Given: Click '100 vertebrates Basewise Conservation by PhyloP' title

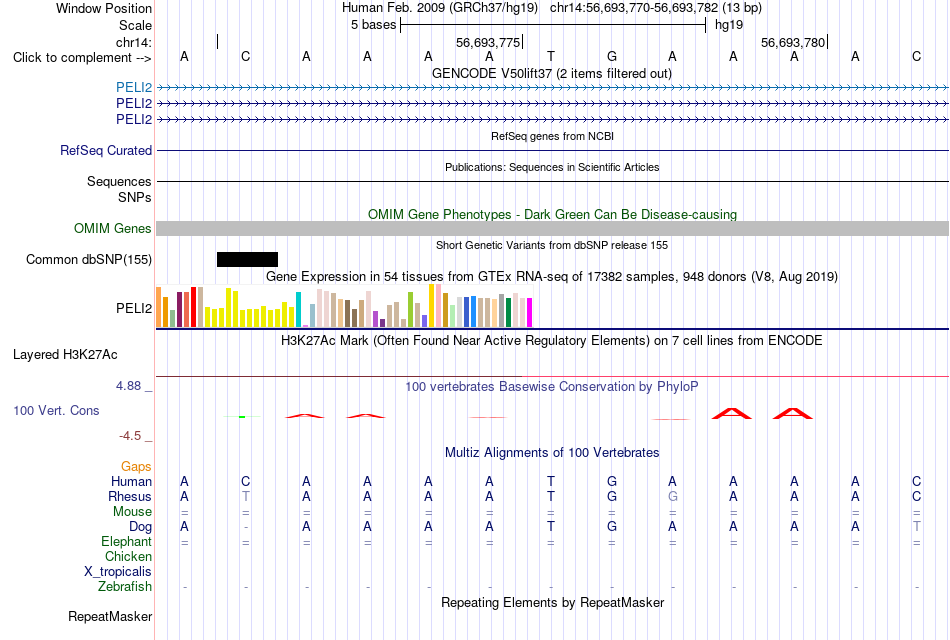Looking at the screenshot, I should tap(552, 387).
